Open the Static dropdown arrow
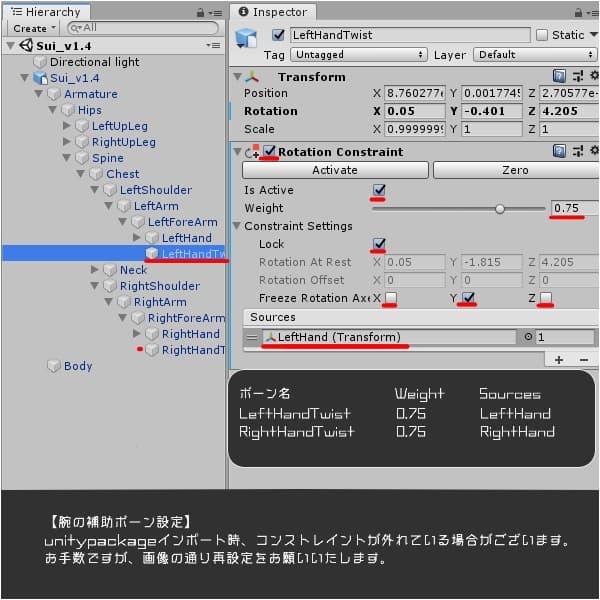Image resolution: width=600 pixels, height=600 pixels. (594, 35)
